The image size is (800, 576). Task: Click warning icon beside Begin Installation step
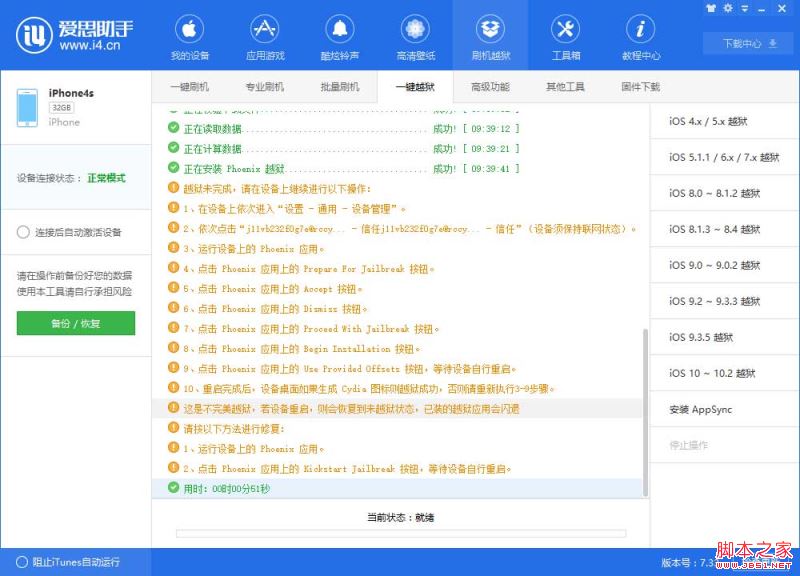173,347
